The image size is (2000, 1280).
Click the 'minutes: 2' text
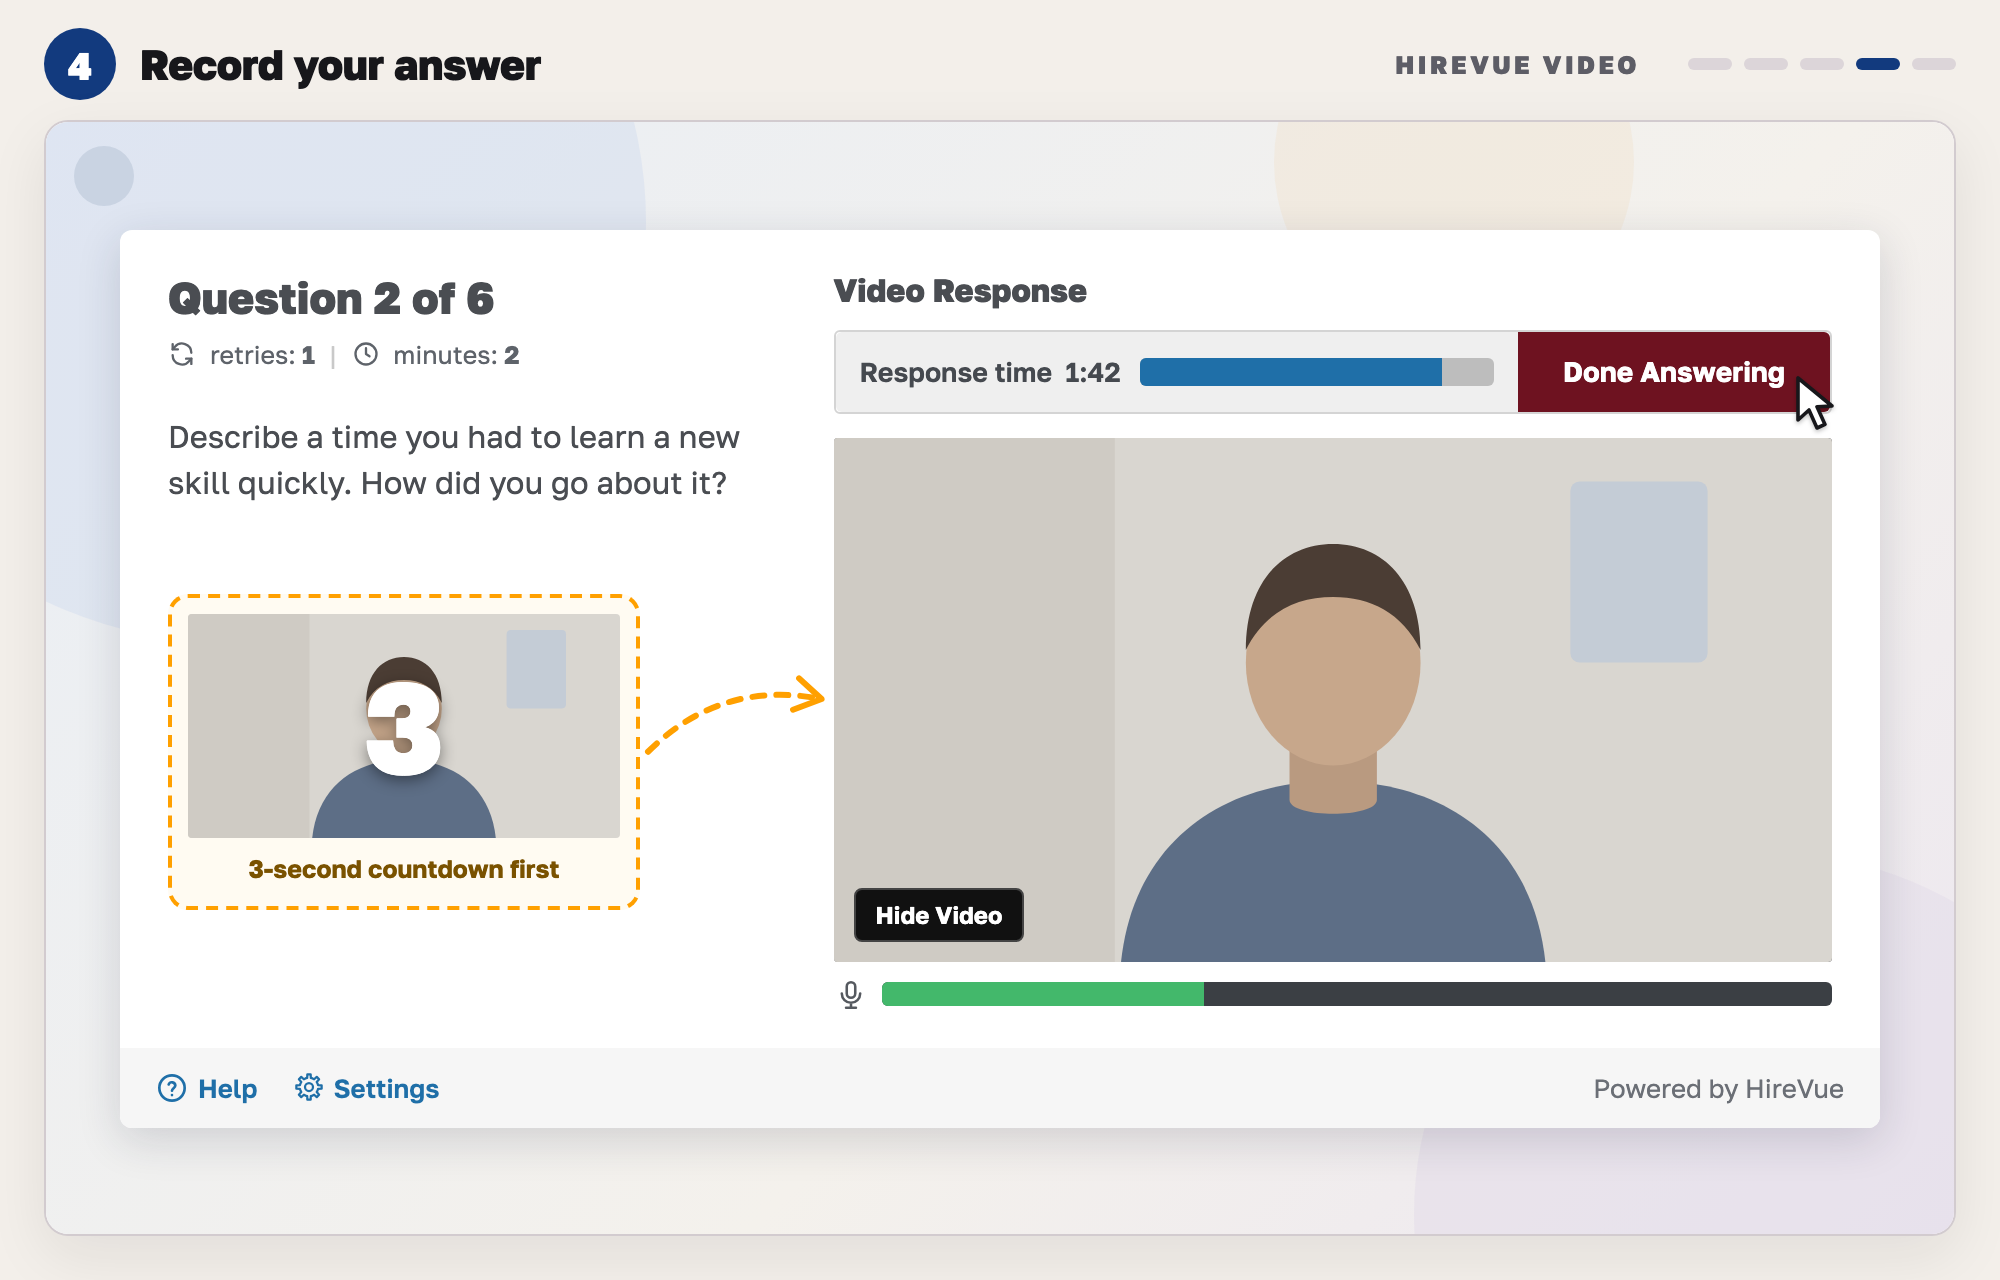pyautogui.click(x=456, y=355)
